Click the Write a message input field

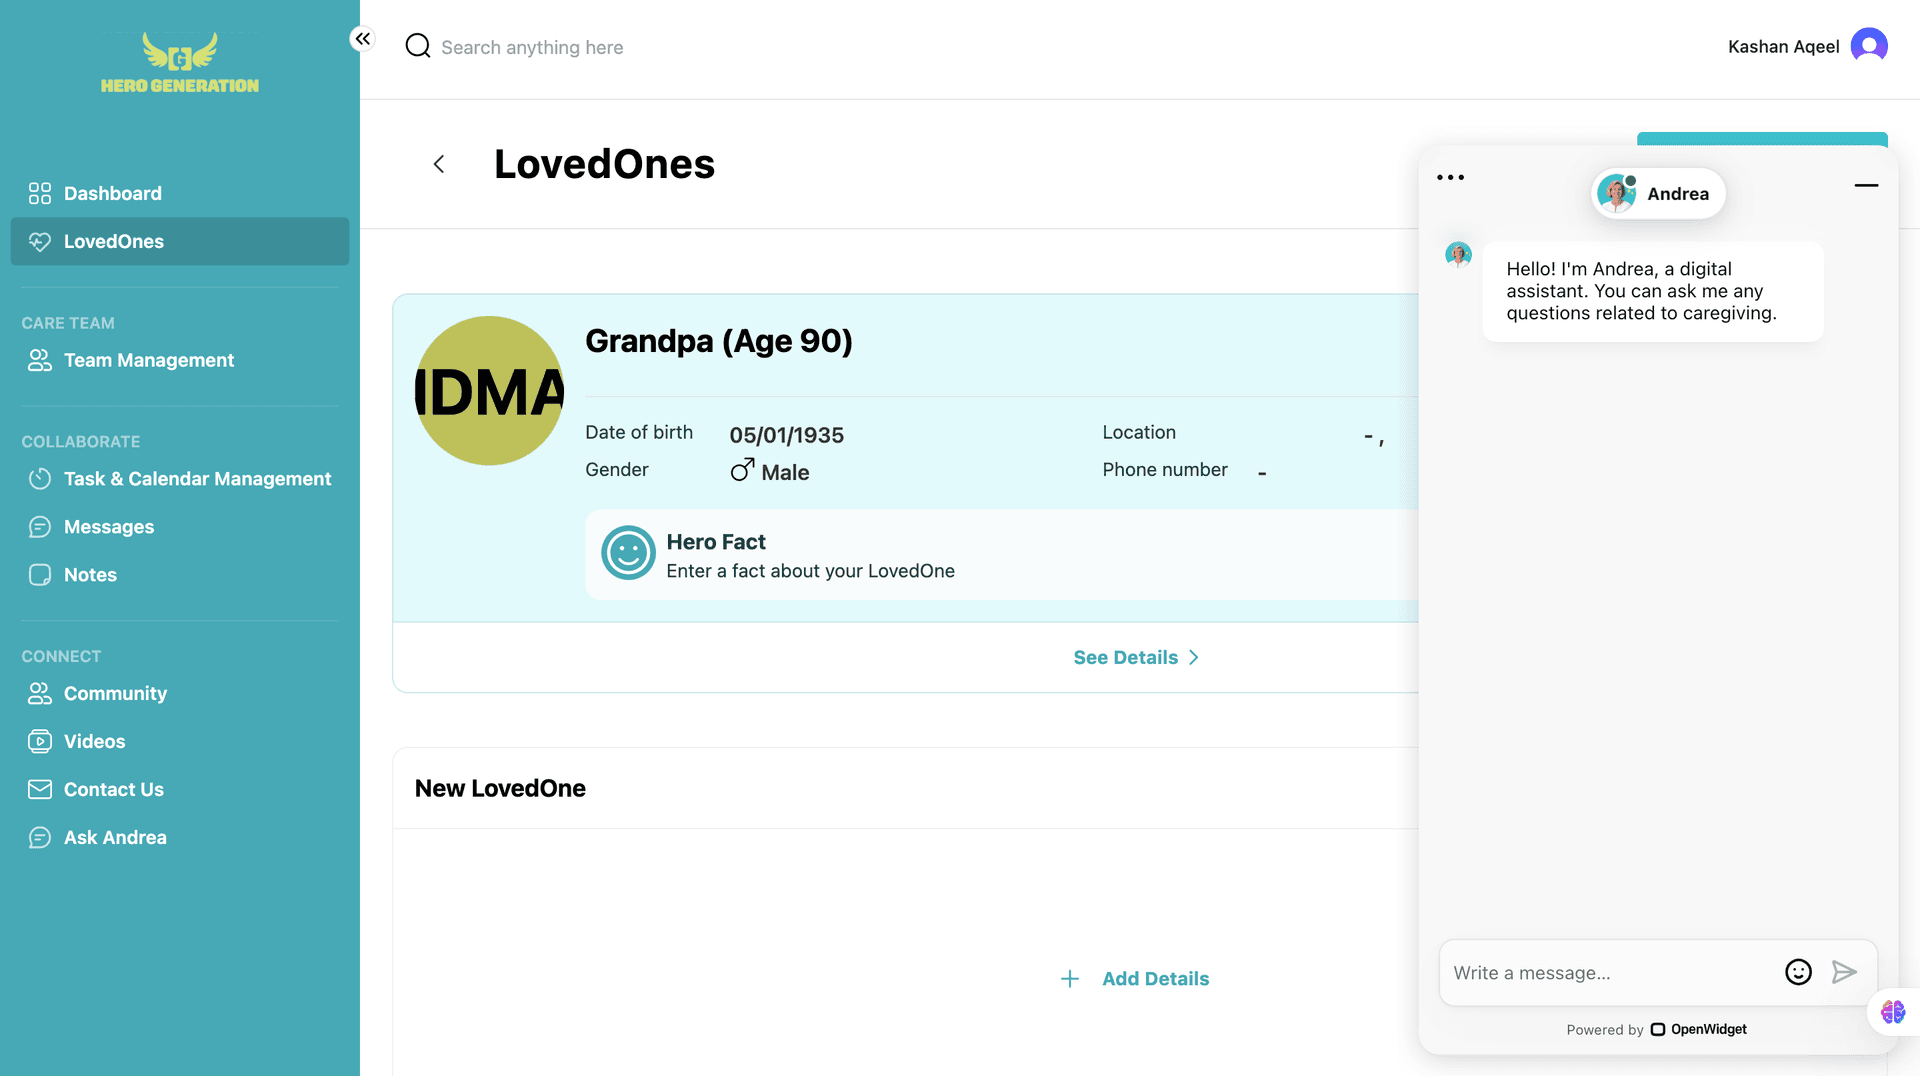coord(1610,973)
